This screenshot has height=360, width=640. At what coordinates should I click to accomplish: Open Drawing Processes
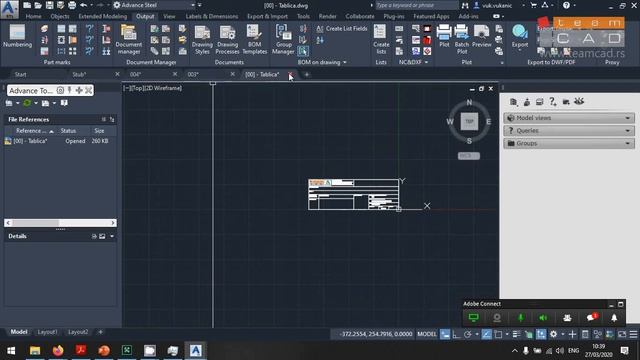227,40
